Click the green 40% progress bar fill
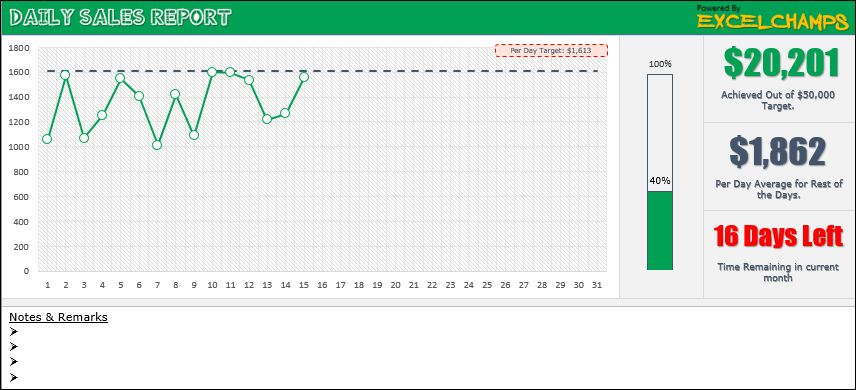The width and height of the screenshot is (856, 390). (660, 230)
